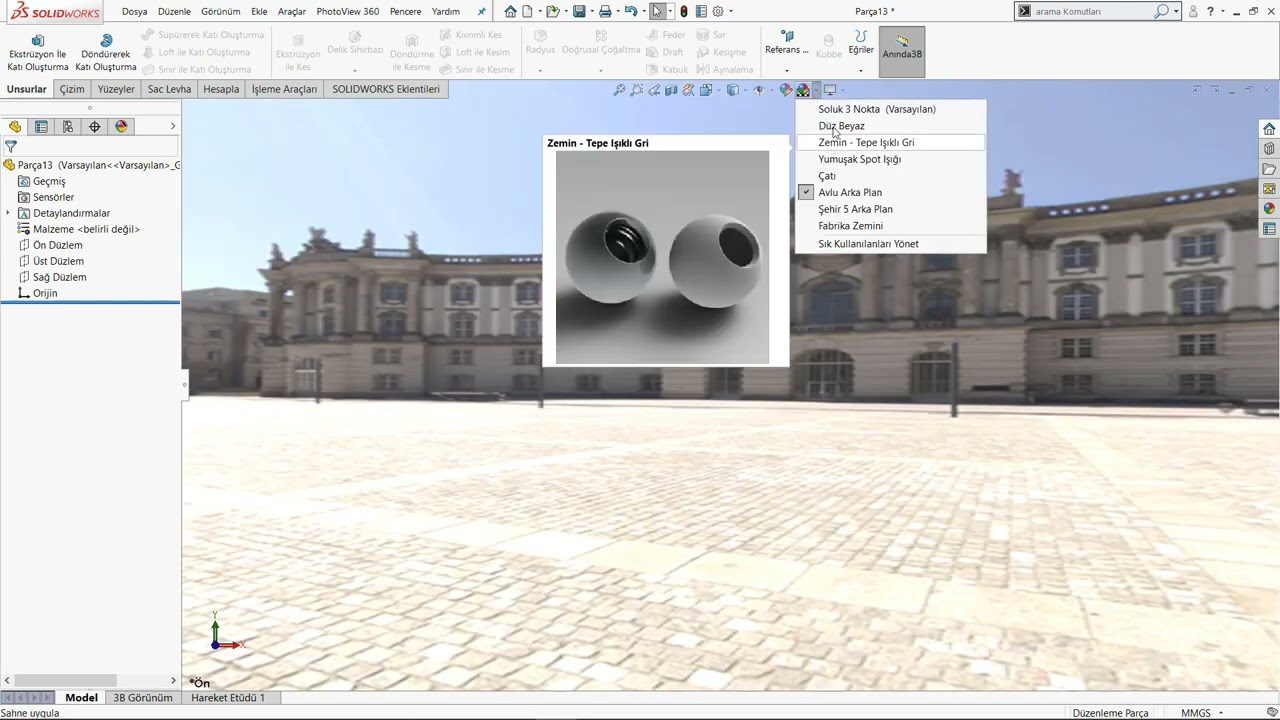Viewport: 1280px width, 720px height.
Task: Click the user login icon
Action: point(1193,12)
